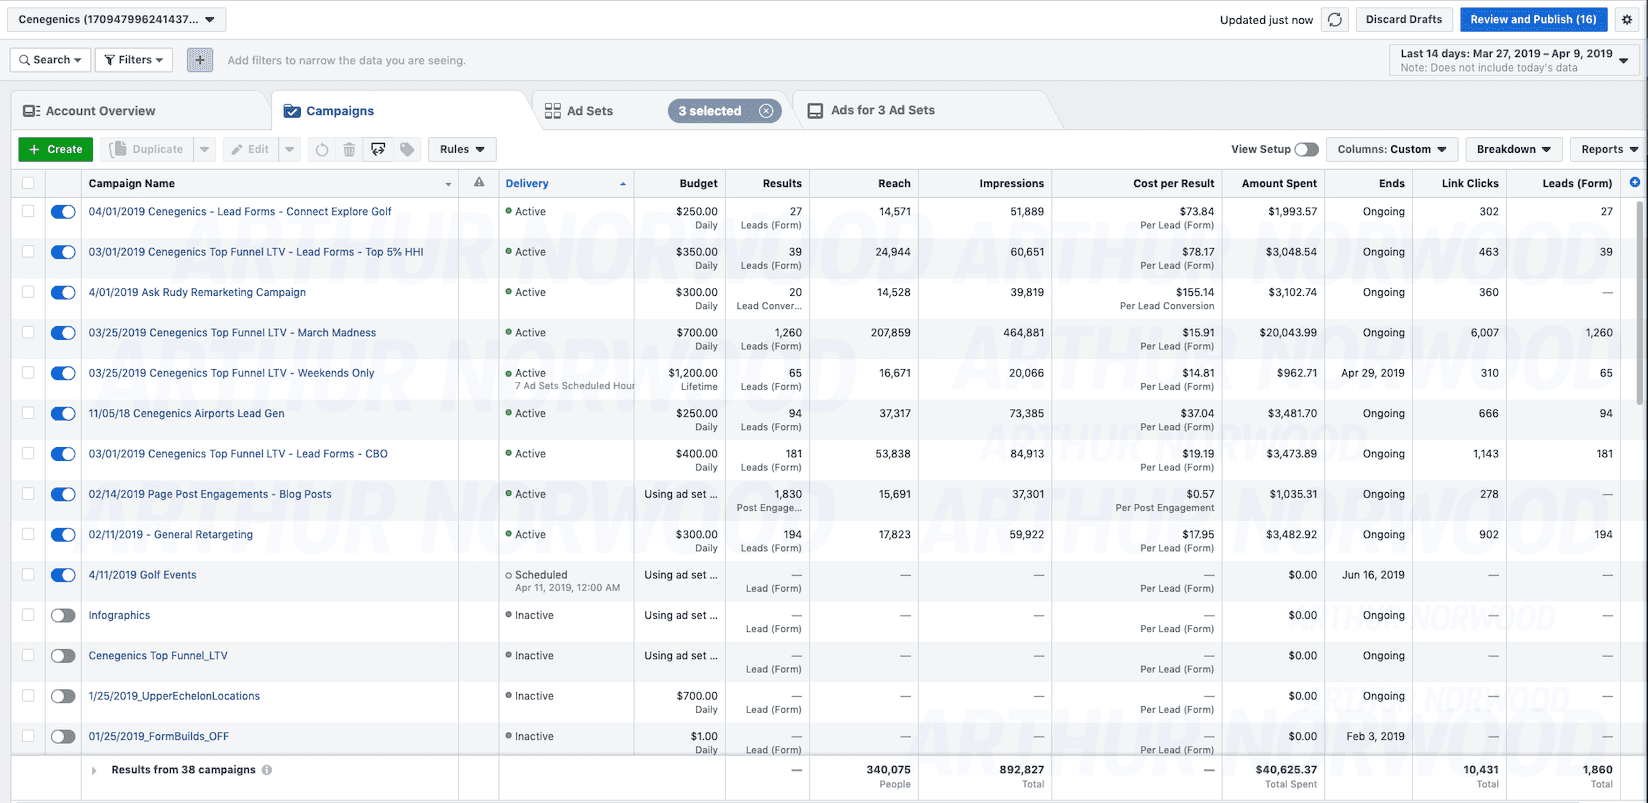
Task: Open the Page Post Engagements - Blog Posts campaign
Action: pos(210,494)
